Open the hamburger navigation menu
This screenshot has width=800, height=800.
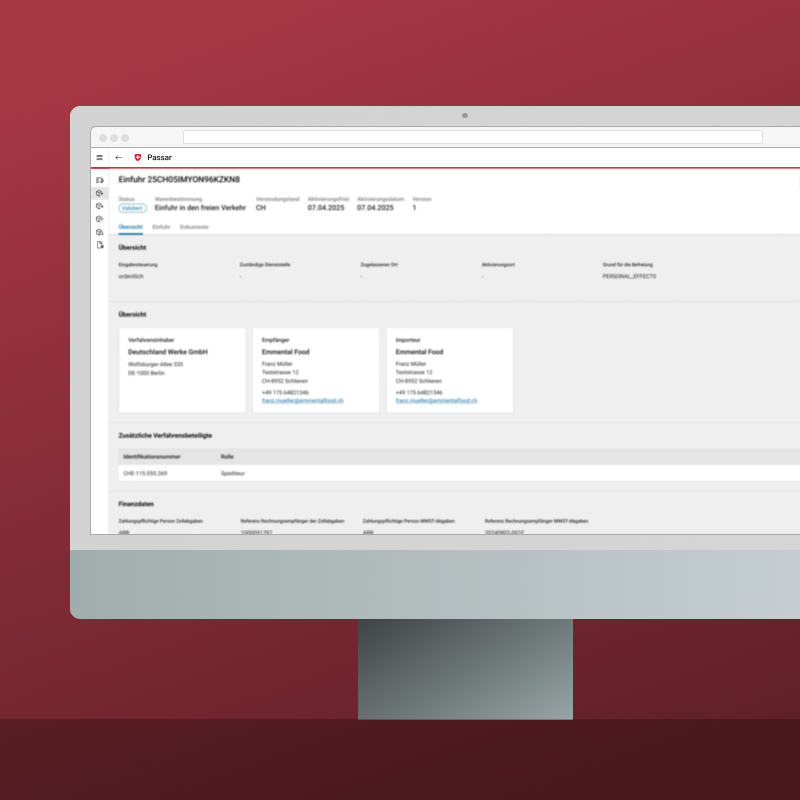pyautogui.click(x=99, y=157)
